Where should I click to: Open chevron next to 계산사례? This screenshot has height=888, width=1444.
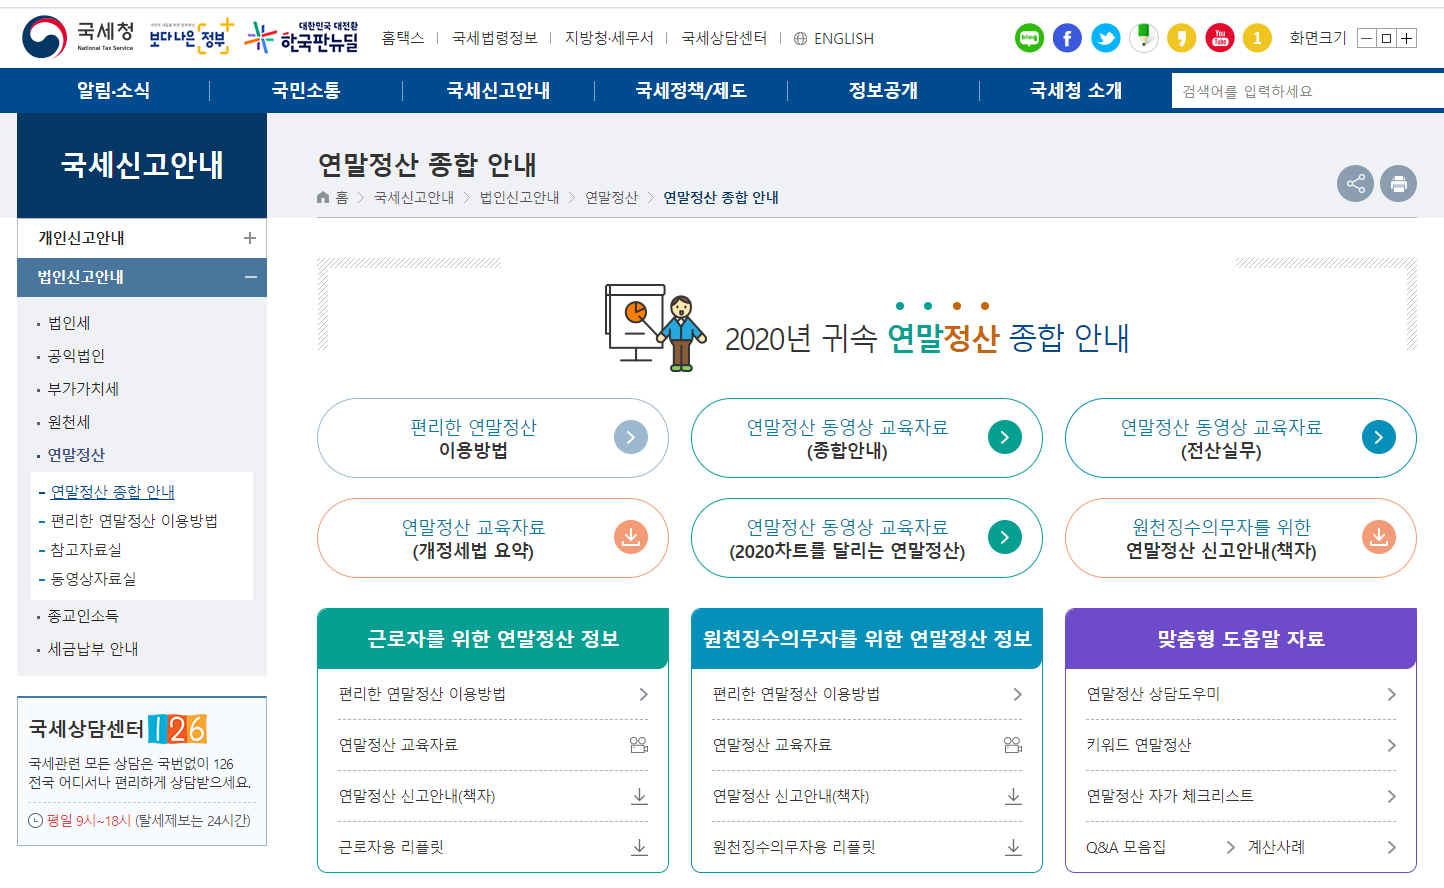point(1391,847)
